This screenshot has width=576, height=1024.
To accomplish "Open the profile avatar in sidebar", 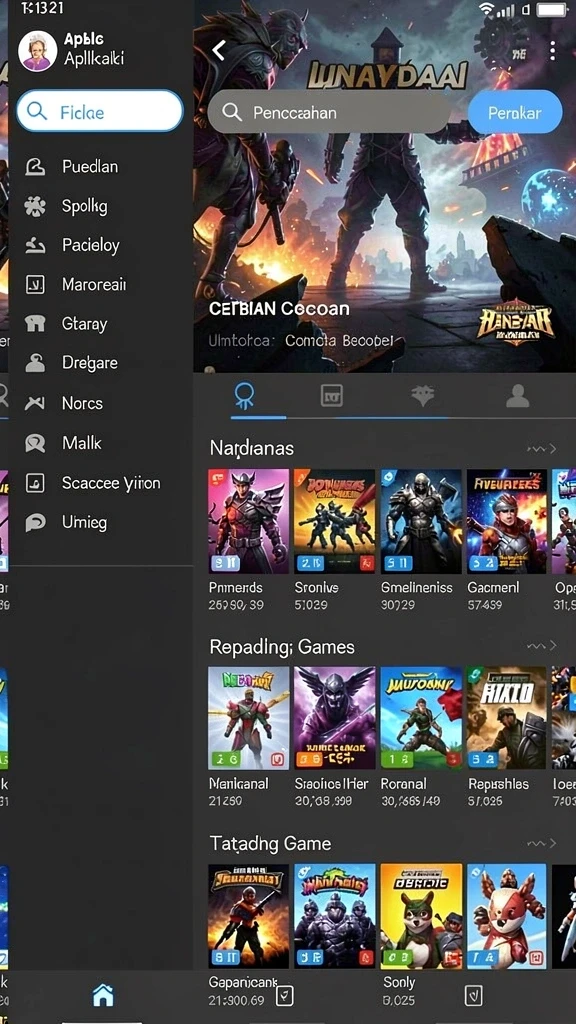I will pyautogui.click(x=37, y=50).
